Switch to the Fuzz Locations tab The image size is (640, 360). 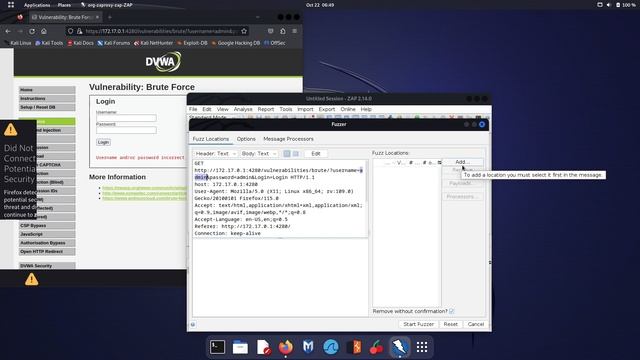(211, 139)
